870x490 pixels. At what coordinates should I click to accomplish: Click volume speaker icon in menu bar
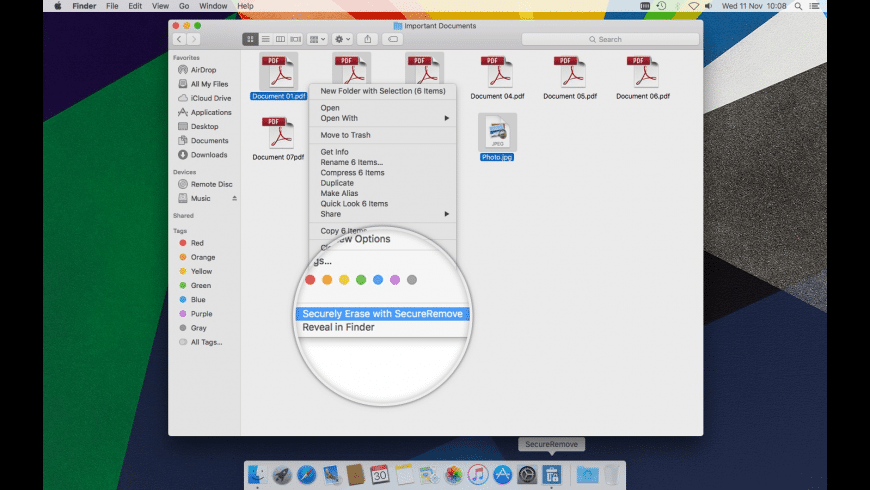click(709, 6)
